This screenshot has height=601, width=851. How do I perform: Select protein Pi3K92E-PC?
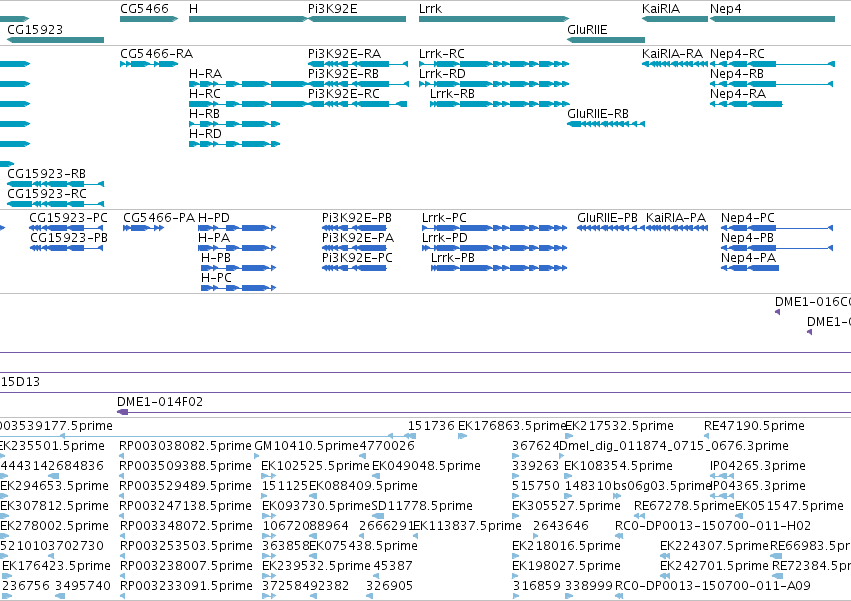pyautogui.click(x=354, y=268)
